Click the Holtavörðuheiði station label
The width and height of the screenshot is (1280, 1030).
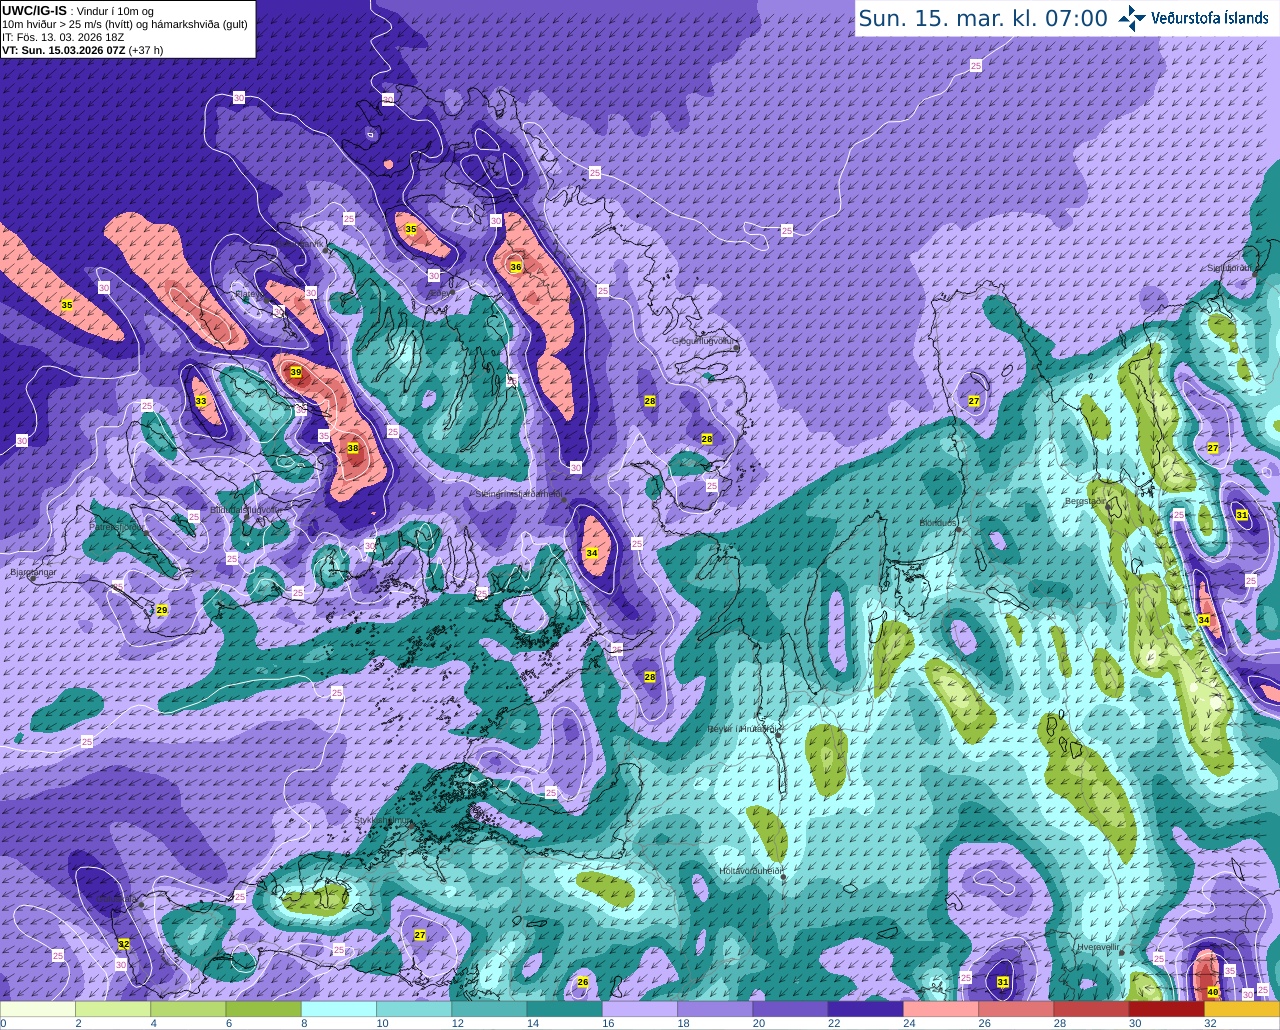pos(750,871)
